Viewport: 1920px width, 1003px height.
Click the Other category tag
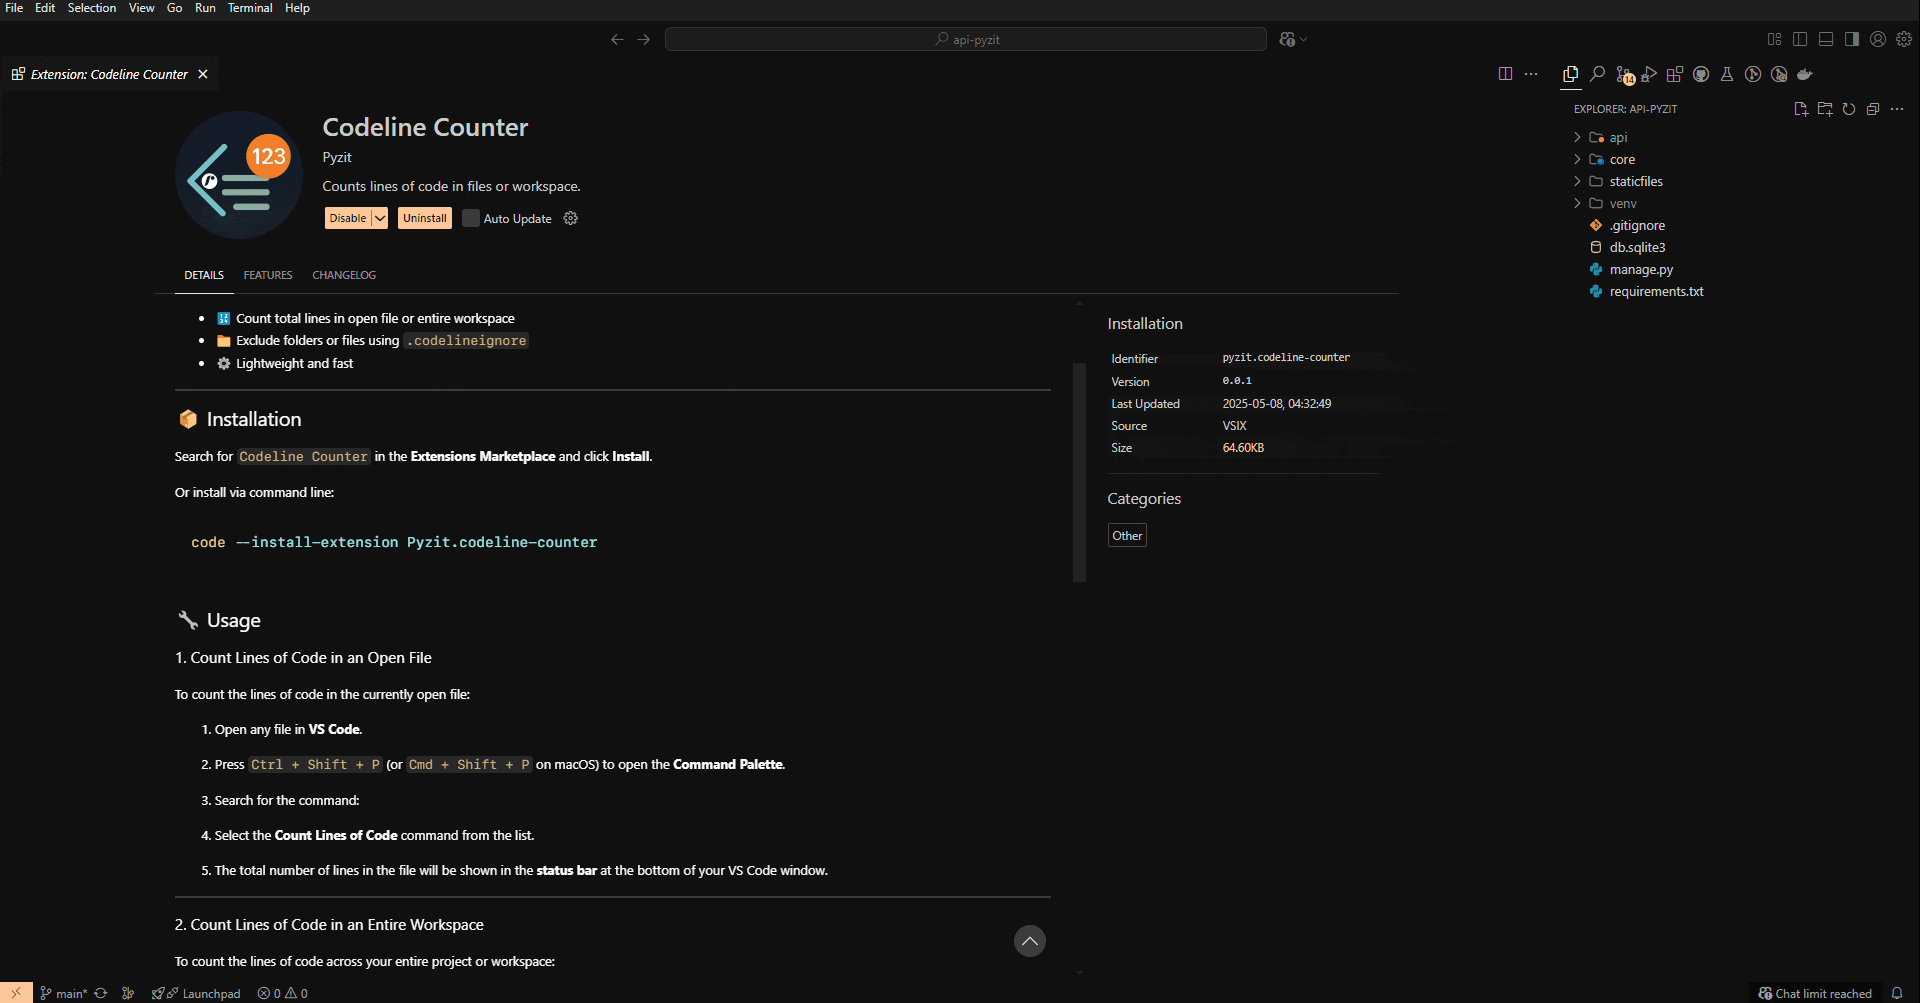pyautogui.click(x=1127, y=536)
